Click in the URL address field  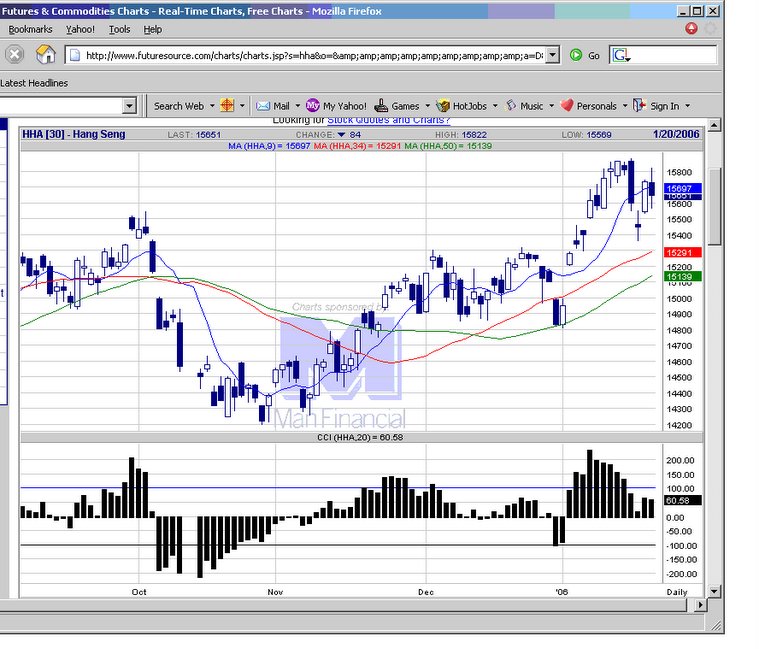(x=314, y=56)
